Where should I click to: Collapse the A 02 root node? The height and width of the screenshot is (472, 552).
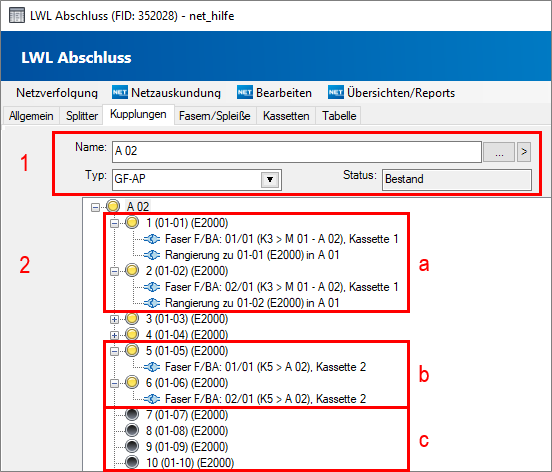pyautogui.click(x=95, y=207)
